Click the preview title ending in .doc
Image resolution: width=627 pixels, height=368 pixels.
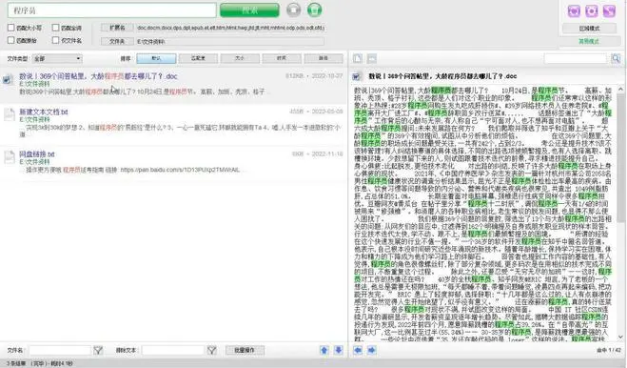tap(443, 76)
